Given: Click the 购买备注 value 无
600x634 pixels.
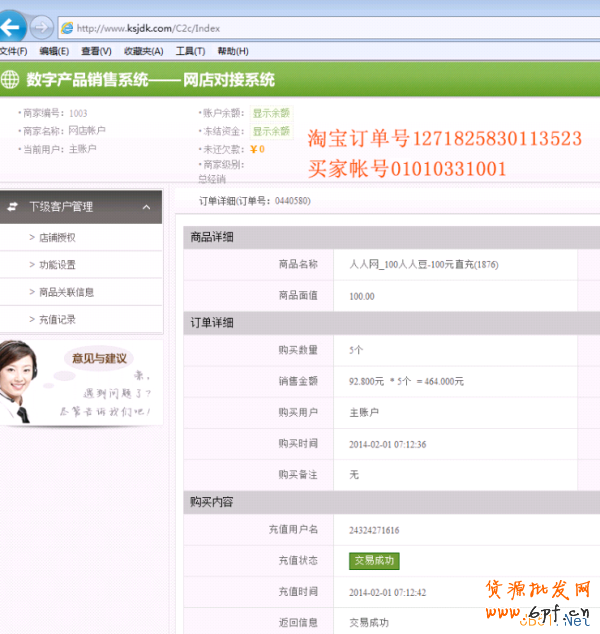Looking at the screenshot, I should tap(354, 474).
